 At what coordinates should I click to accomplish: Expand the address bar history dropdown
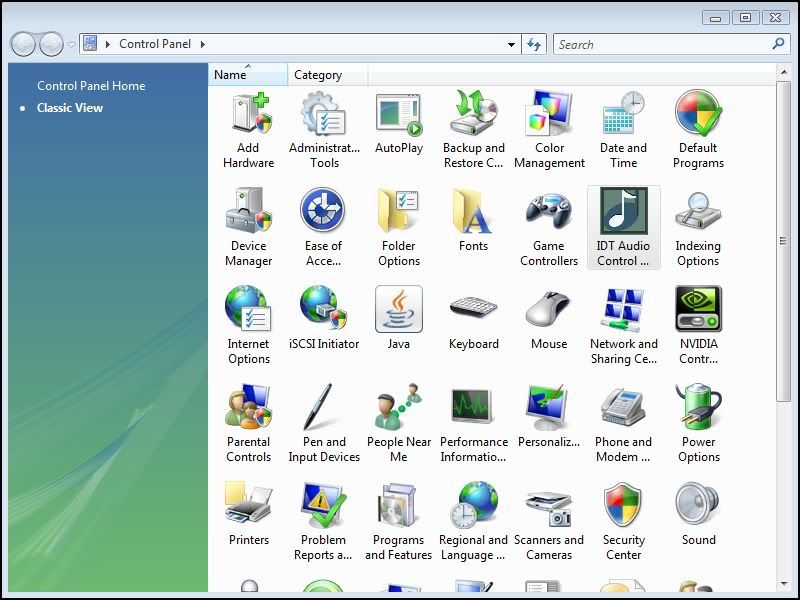pos(511,44)
